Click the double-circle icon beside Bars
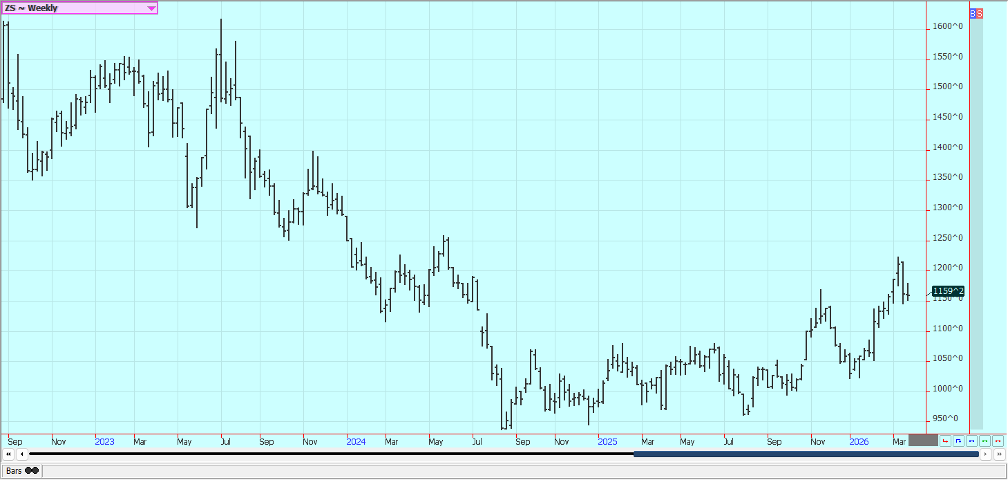Viewport: 1008px width, 480px height. point(32,470)
